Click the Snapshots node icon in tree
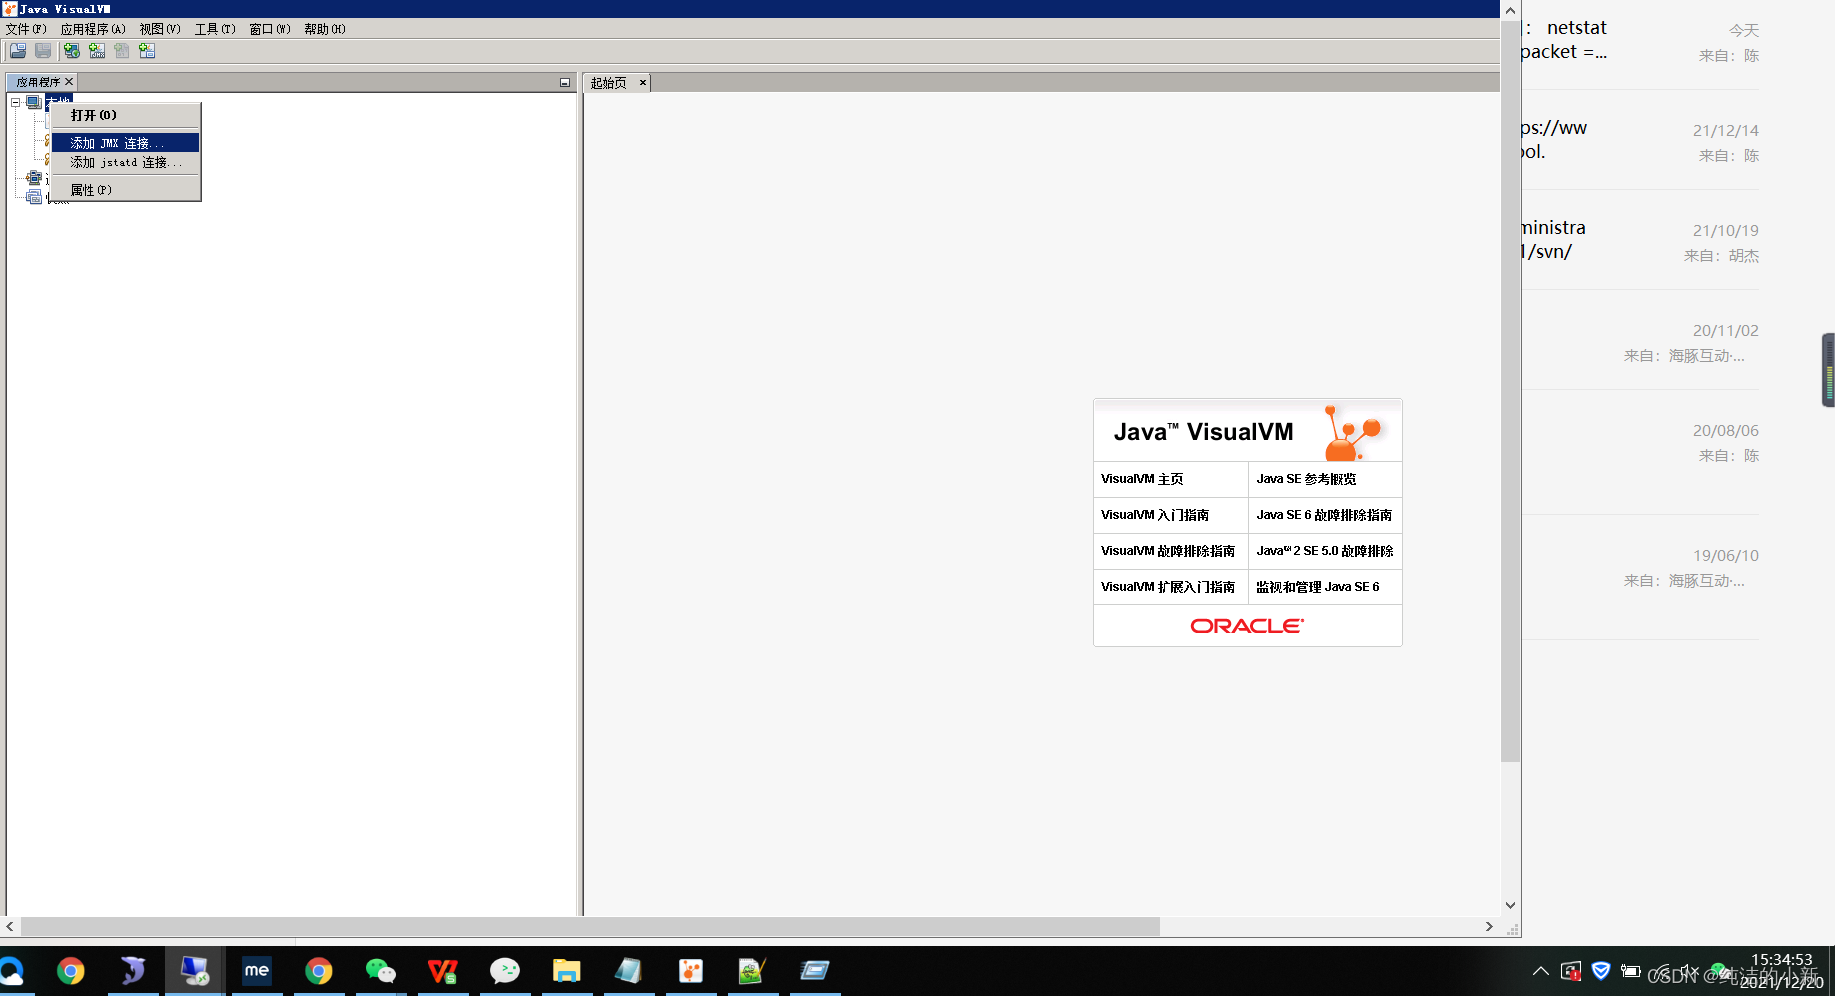The height and width of the screenshot is (996, 1835). pos(34,197)
